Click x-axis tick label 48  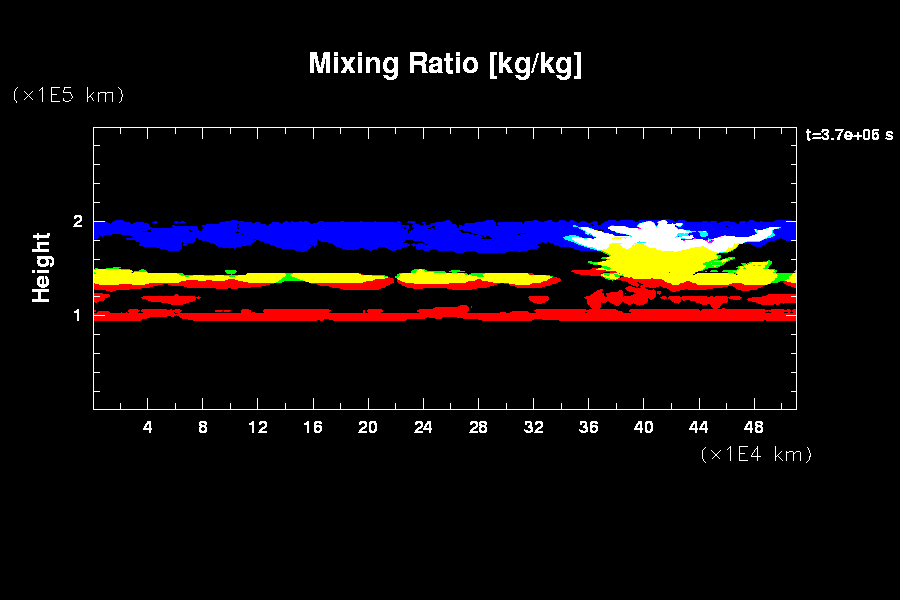click(x=753, y=428)
